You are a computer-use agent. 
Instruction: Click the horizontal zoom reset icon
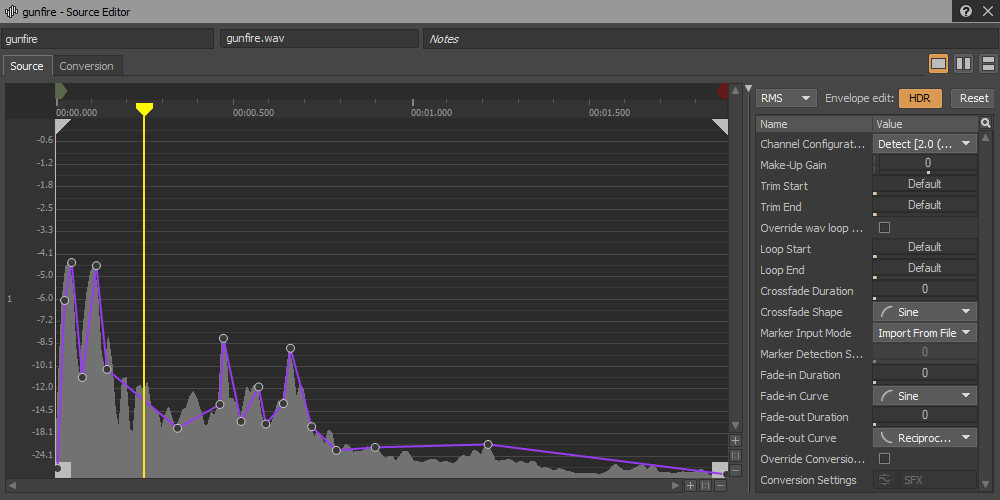point(705,486)
